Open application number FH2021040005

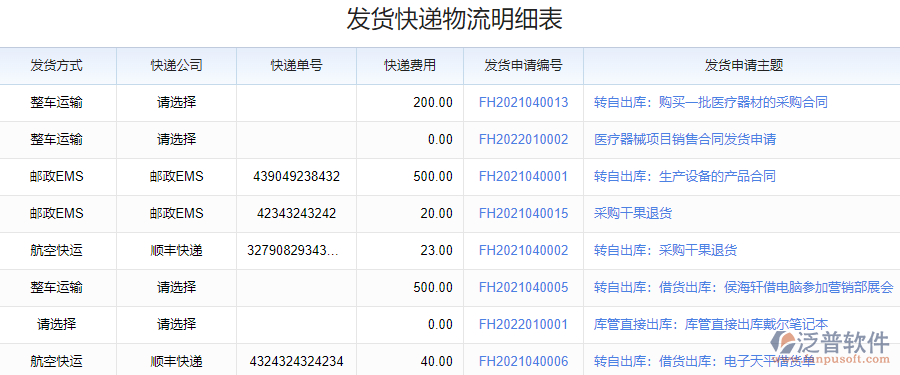pos(523,287)
